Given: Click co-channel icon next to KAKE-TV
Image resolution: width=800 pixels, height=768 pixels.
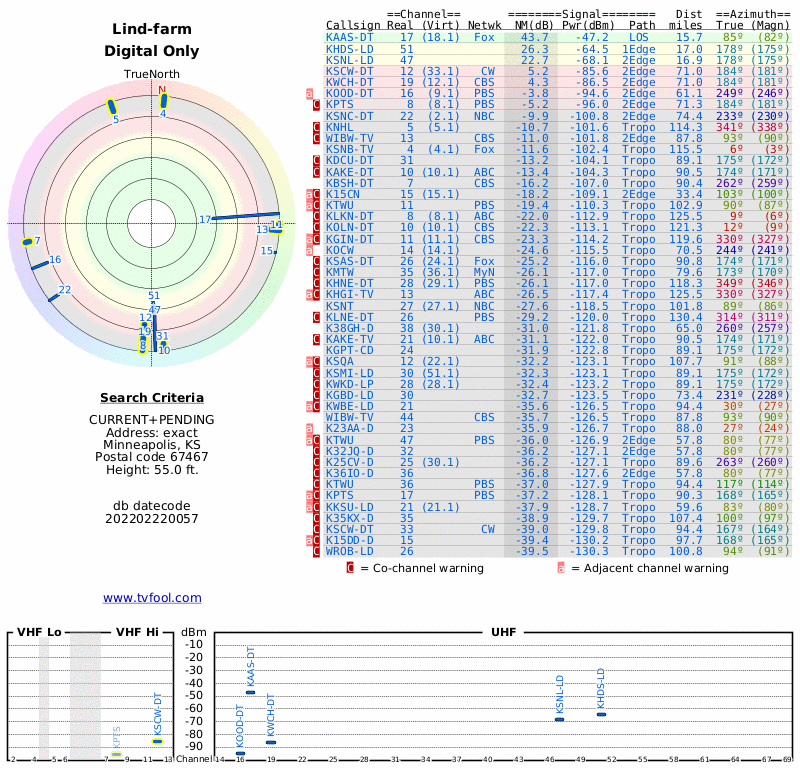Looking at the screenshot, I should [x=316, y=339].
